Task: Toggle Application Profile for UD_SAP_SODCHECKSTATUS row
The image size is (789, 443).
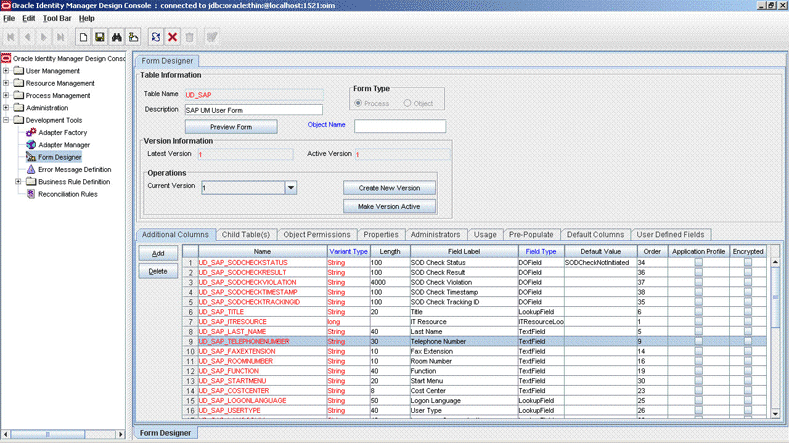Action: pos(698,262)
